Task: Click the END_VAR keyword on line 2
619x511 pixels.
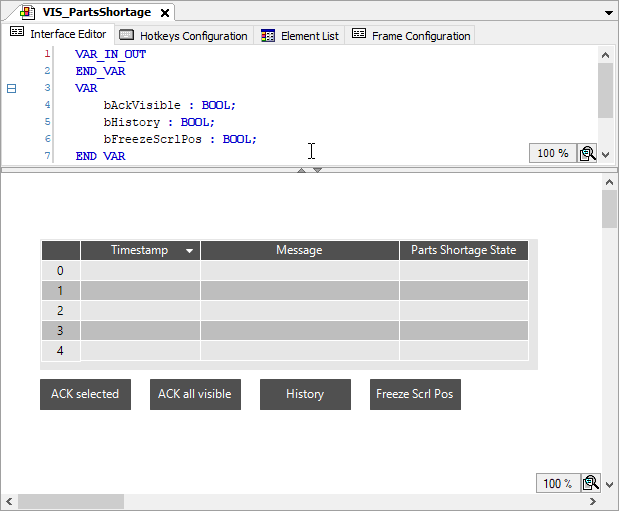Action: coord(100,71)
